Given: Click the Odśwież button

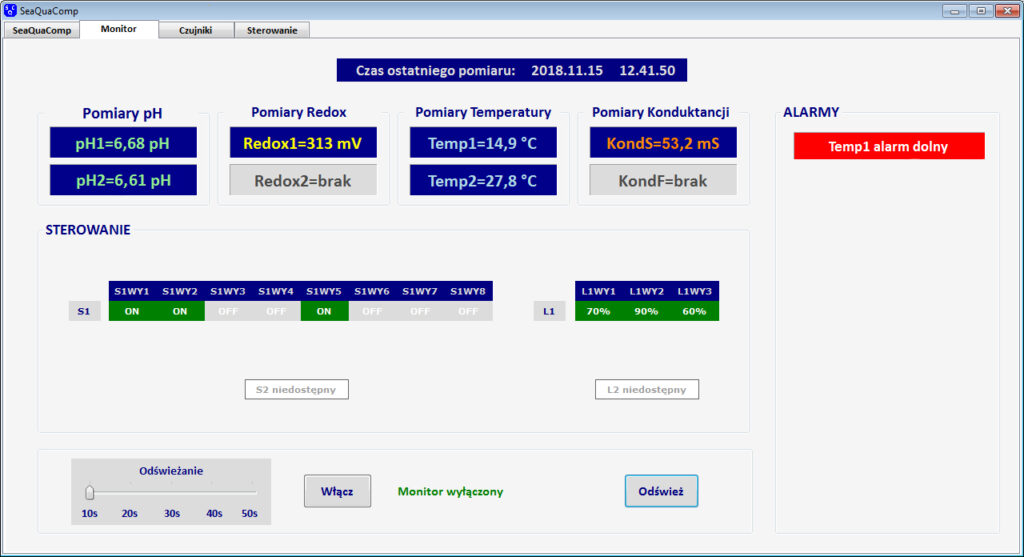Looking at the screenshot, I should (661, 491).
